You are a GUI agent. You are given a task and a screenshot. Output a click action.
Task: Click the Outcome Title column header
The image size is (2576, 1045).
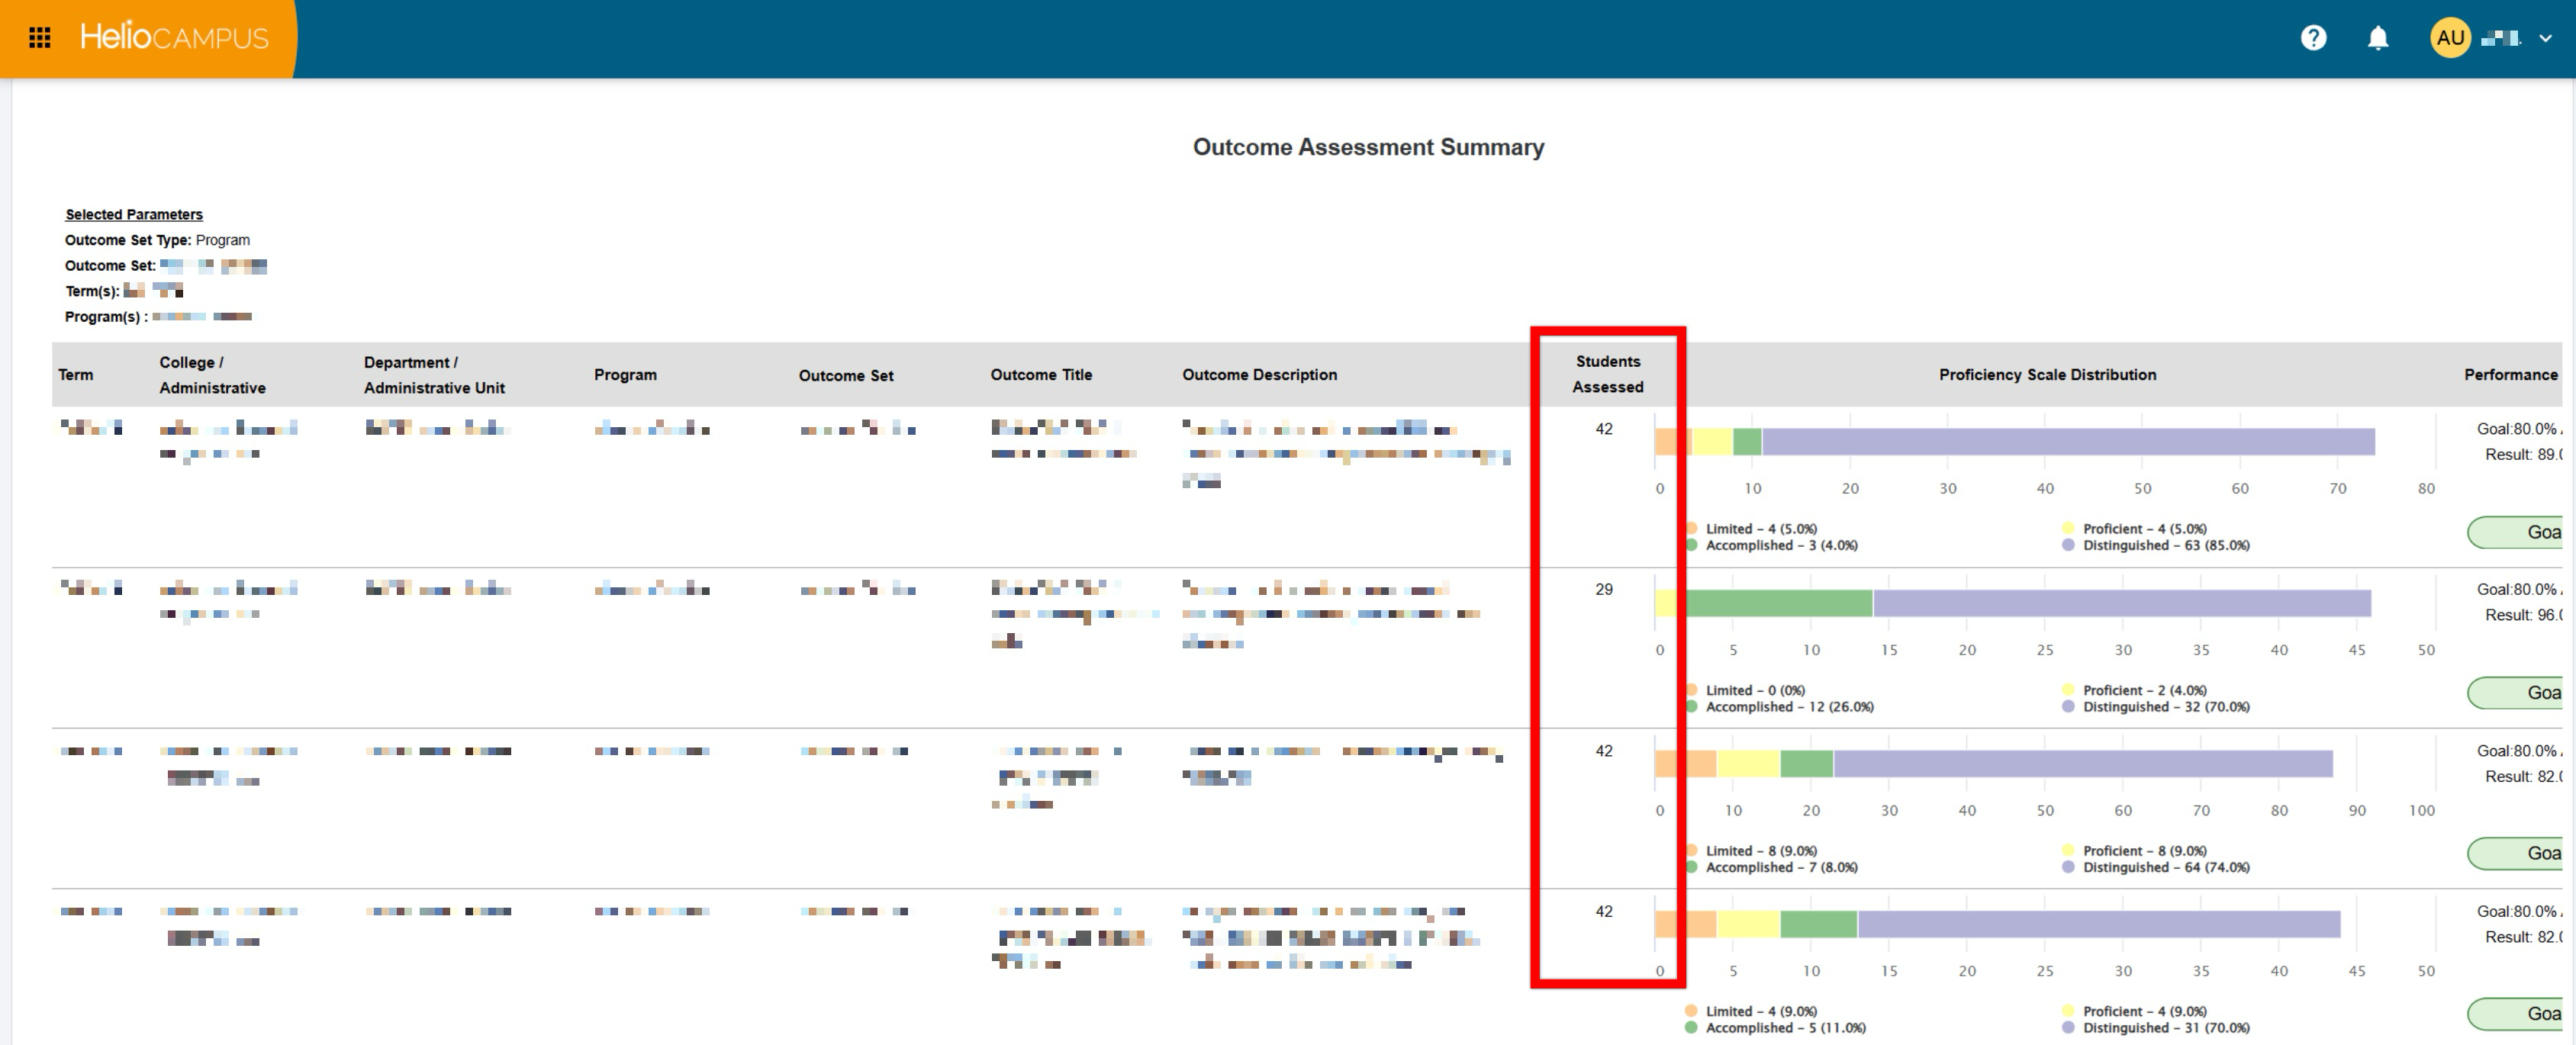[1041, 374]
